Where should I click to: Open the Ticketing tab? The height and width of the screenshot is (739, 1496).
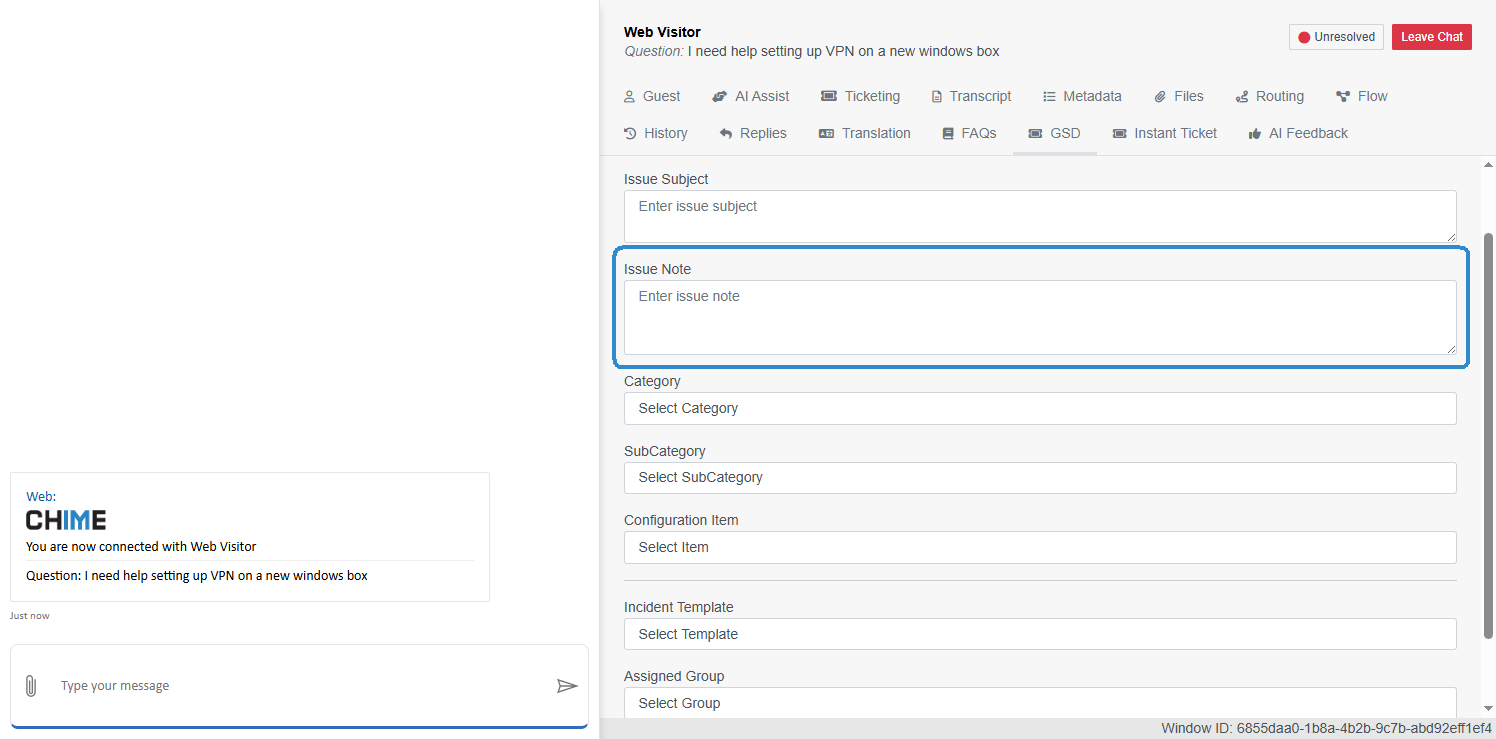coord(861,97)
